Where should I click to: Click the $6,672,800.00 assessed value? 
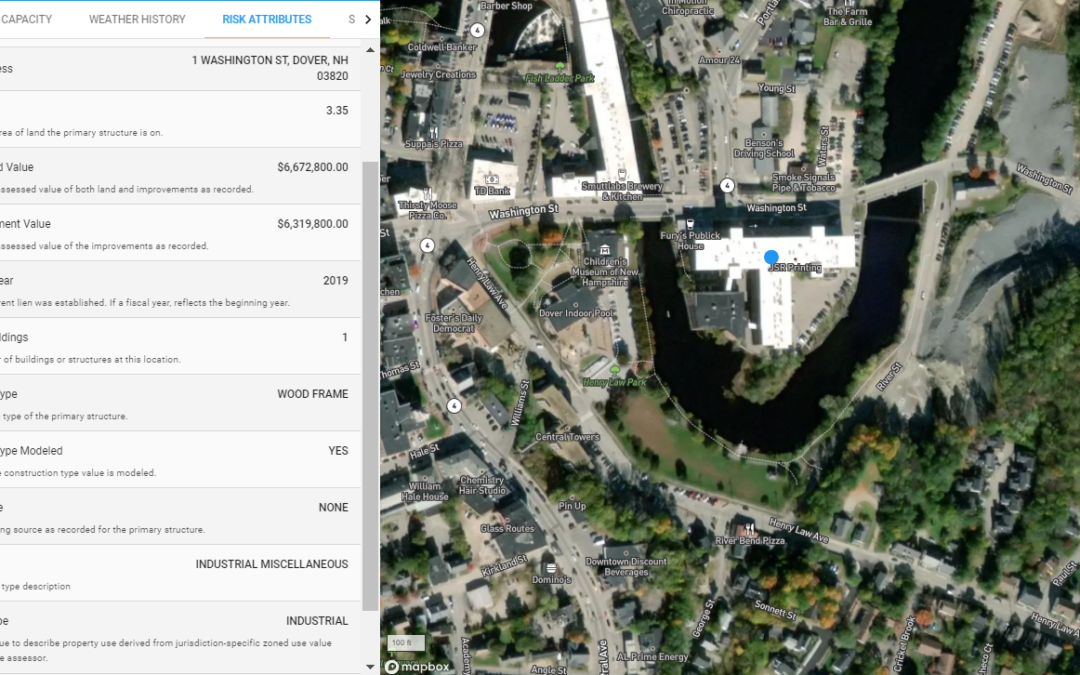tap(313, 167)
